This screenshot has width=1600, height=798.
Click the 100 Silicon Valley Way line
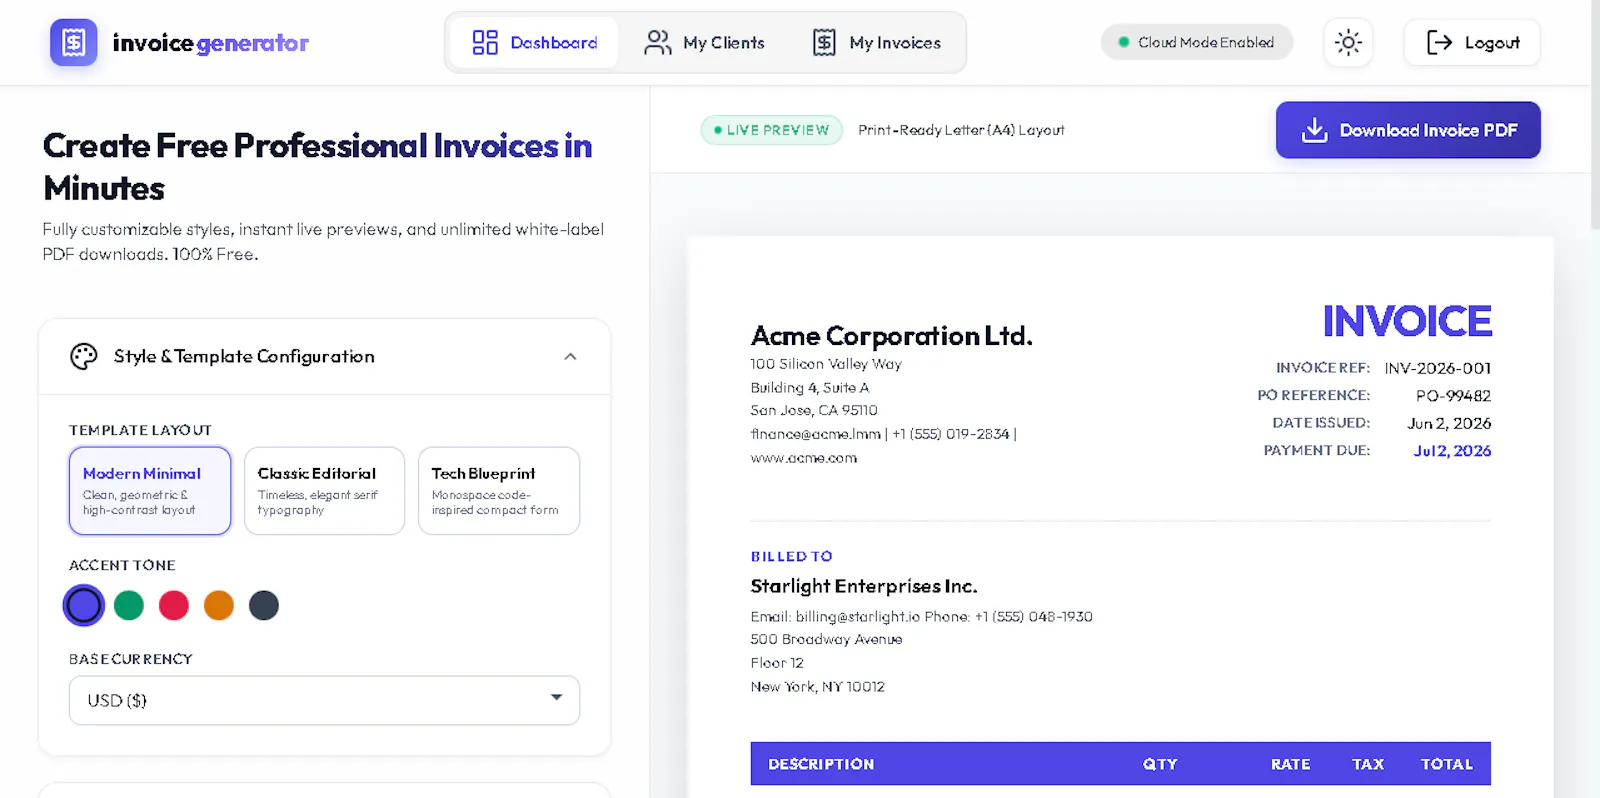[826, 364]
